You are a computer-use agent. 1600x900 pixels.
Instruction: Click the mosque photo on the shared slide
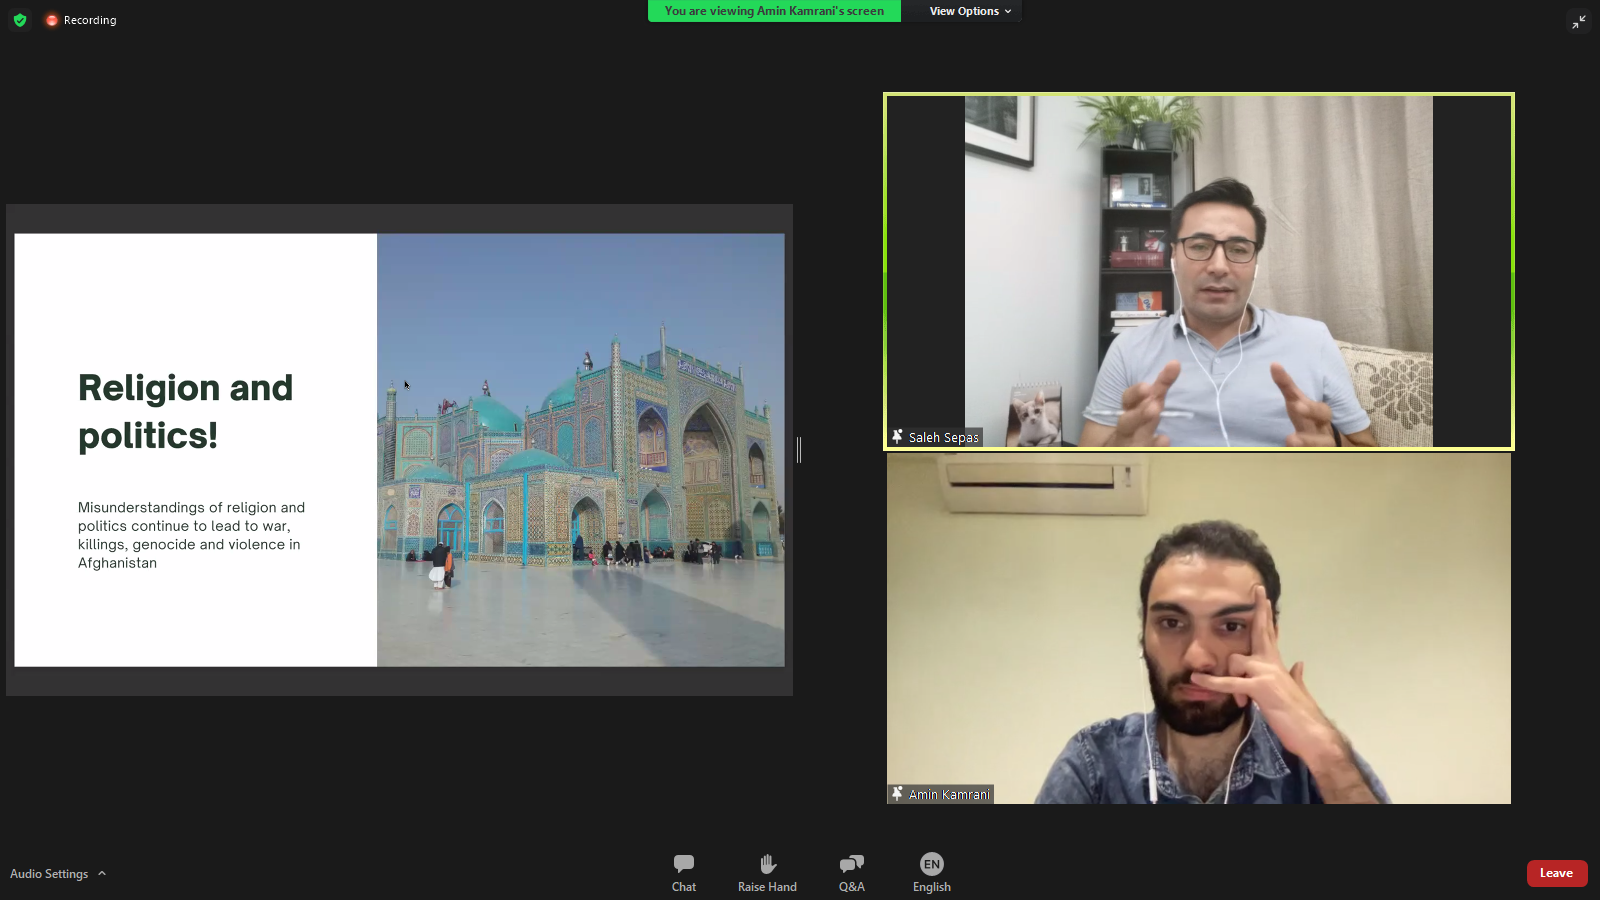click(580, 450)
